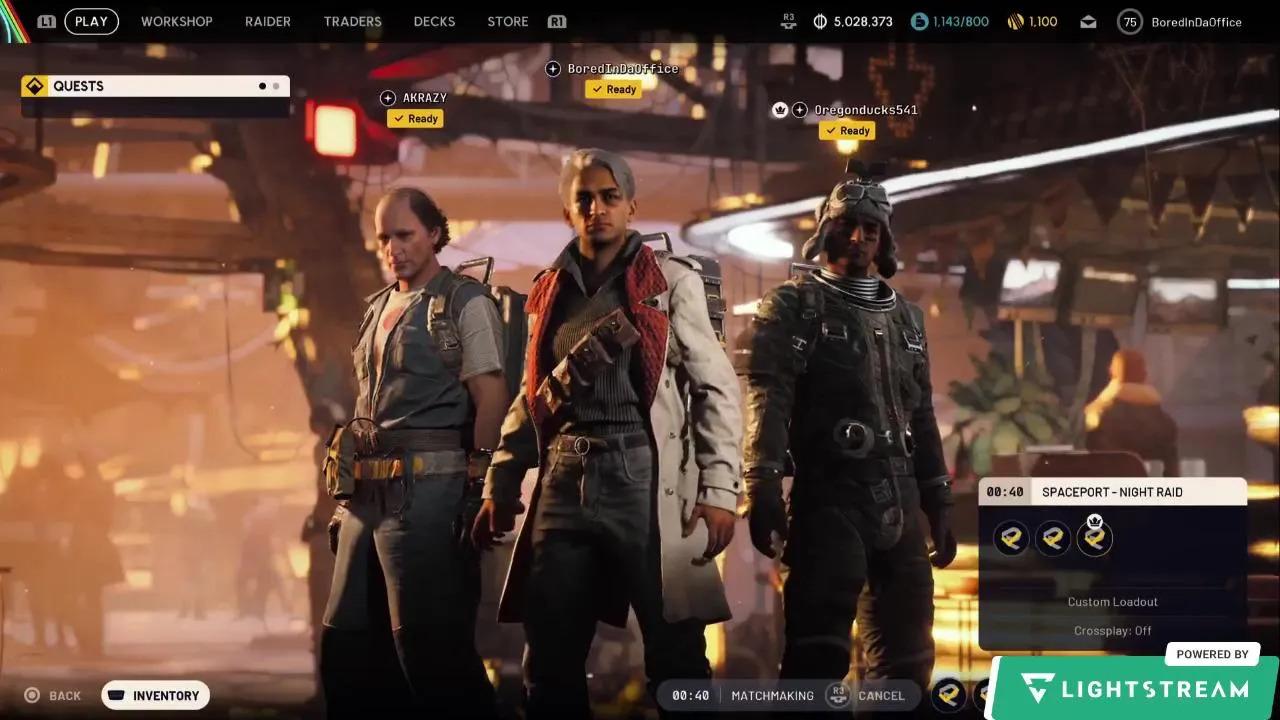Click the coin currency icon beside 5,028,373
This screenshot has width=1280, height=720.
pyautogui.click(x=821, y=21)
